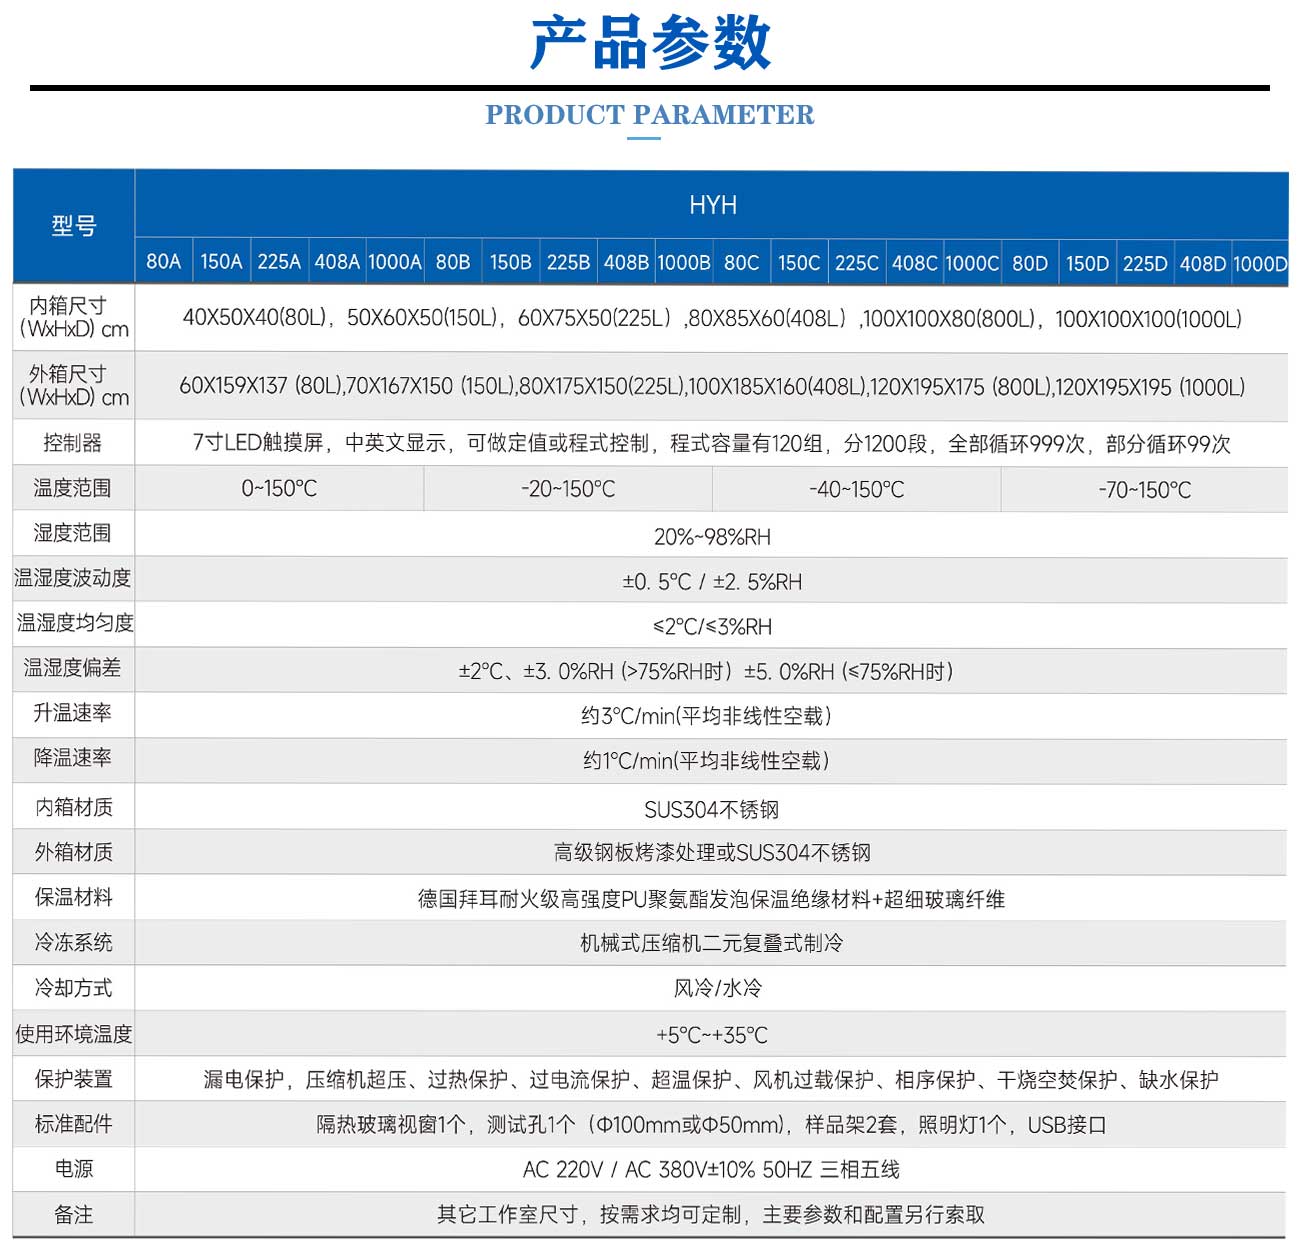Click the 温湿度偏差 row label
This screenshot has width=1300, height=1255.
point(73,668)
